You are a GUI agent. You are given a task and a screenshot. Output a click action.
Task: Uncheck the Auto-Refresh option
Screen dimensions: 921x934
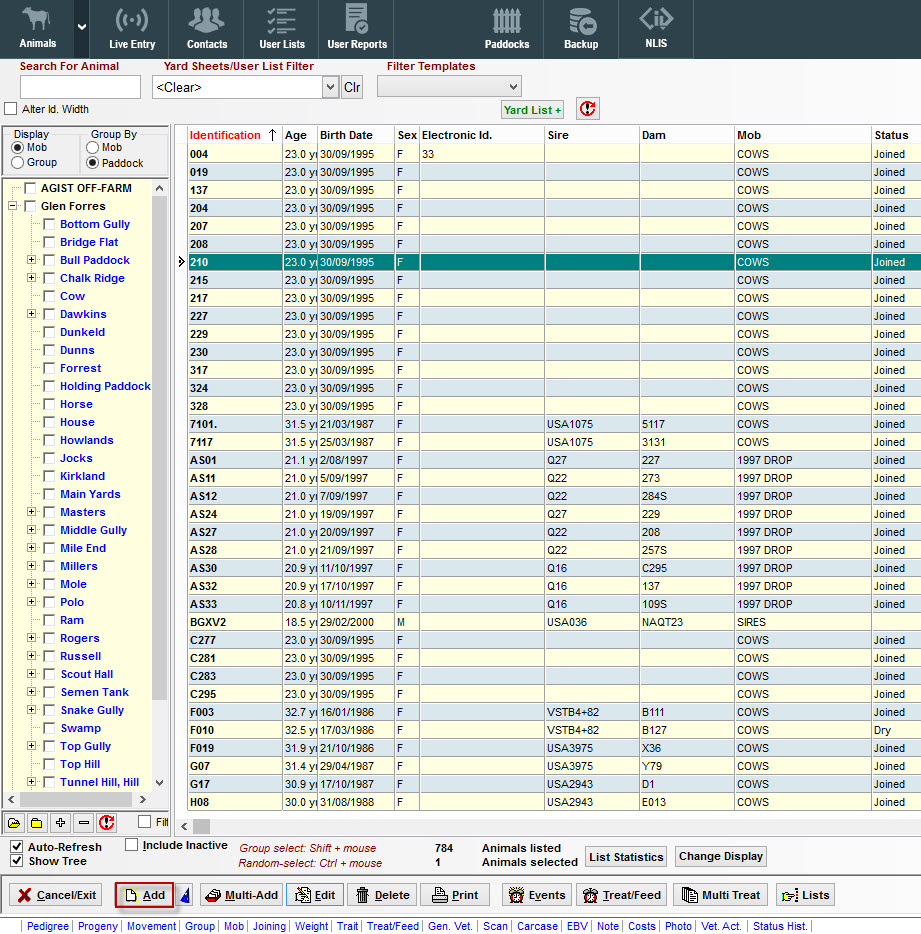17,847
